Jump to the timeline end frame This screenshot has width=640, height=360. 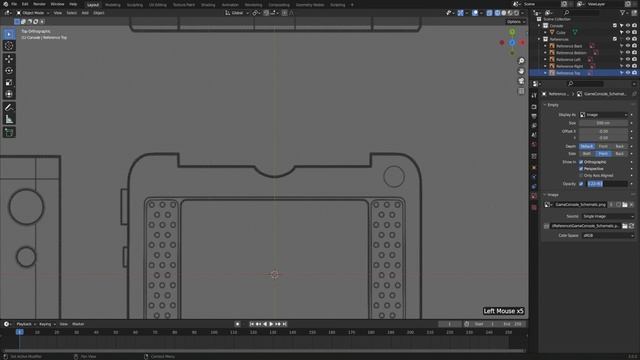tap(284, 324)
